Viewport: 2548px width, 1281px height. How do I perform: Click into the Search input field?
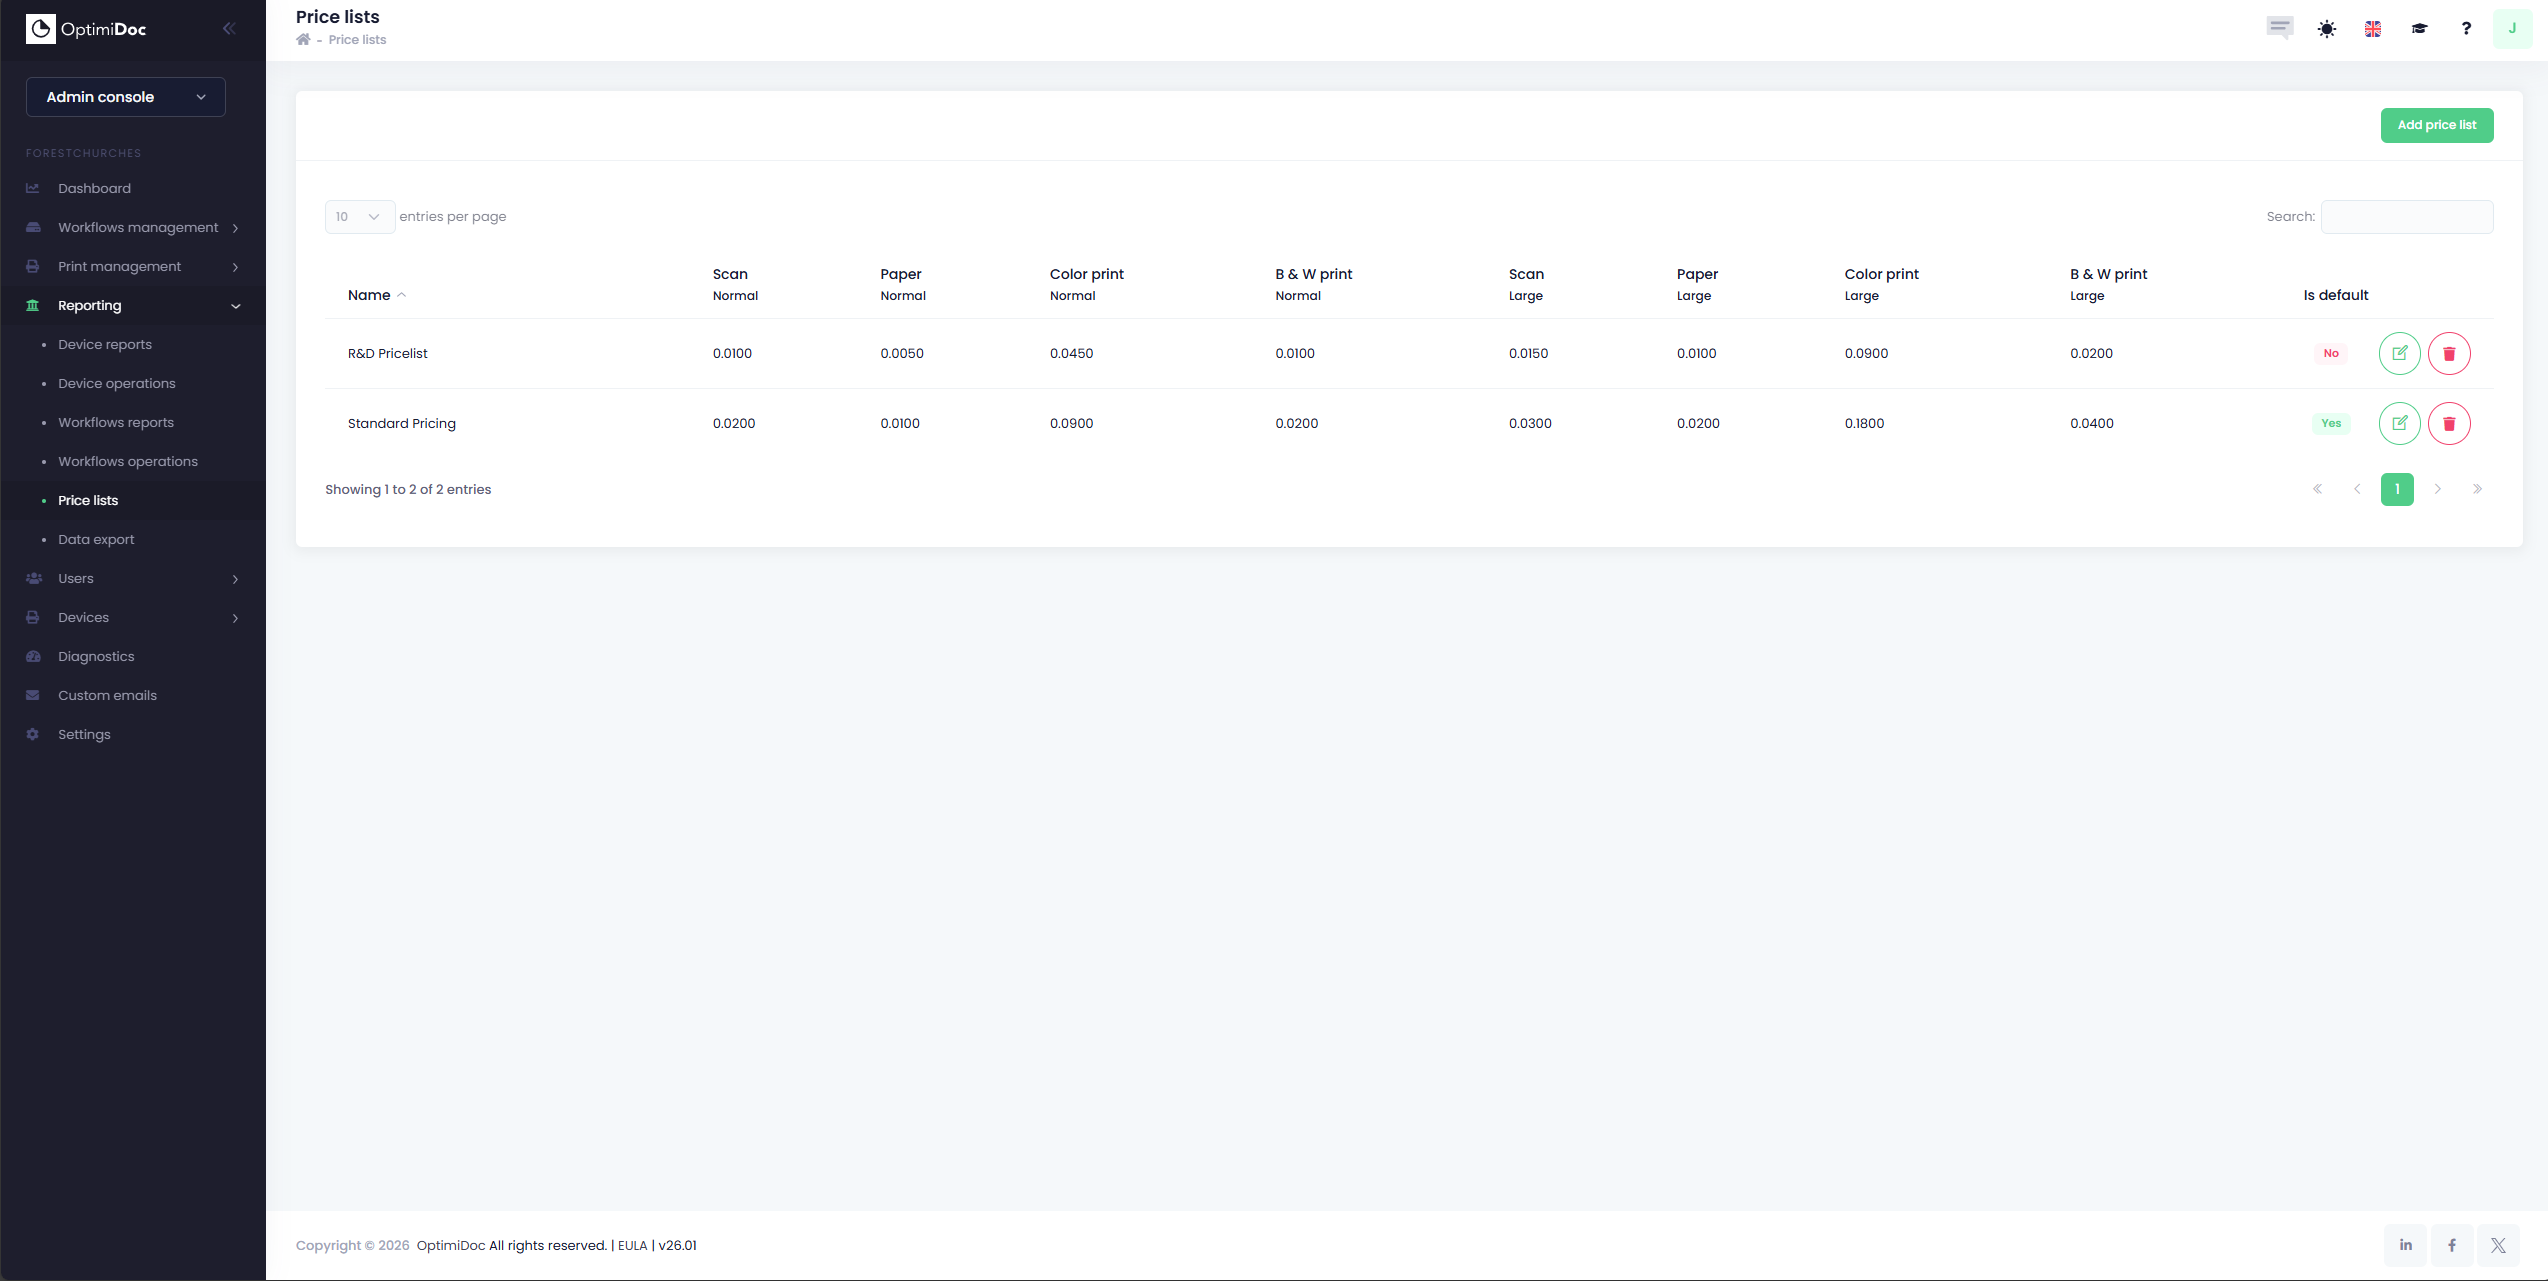coord(2406,217)
